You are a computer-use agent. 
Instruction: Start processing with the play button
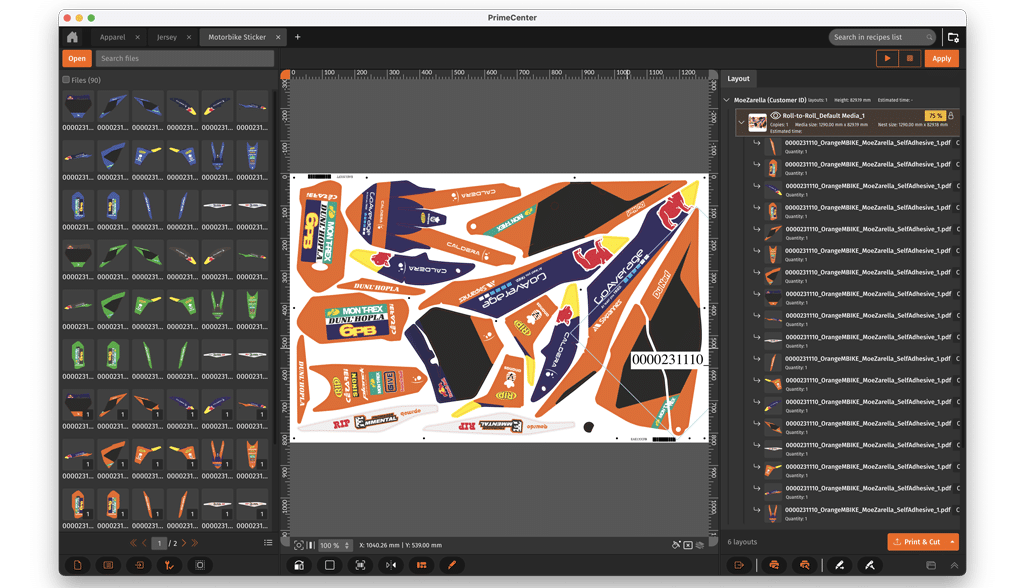click(887, 58)
